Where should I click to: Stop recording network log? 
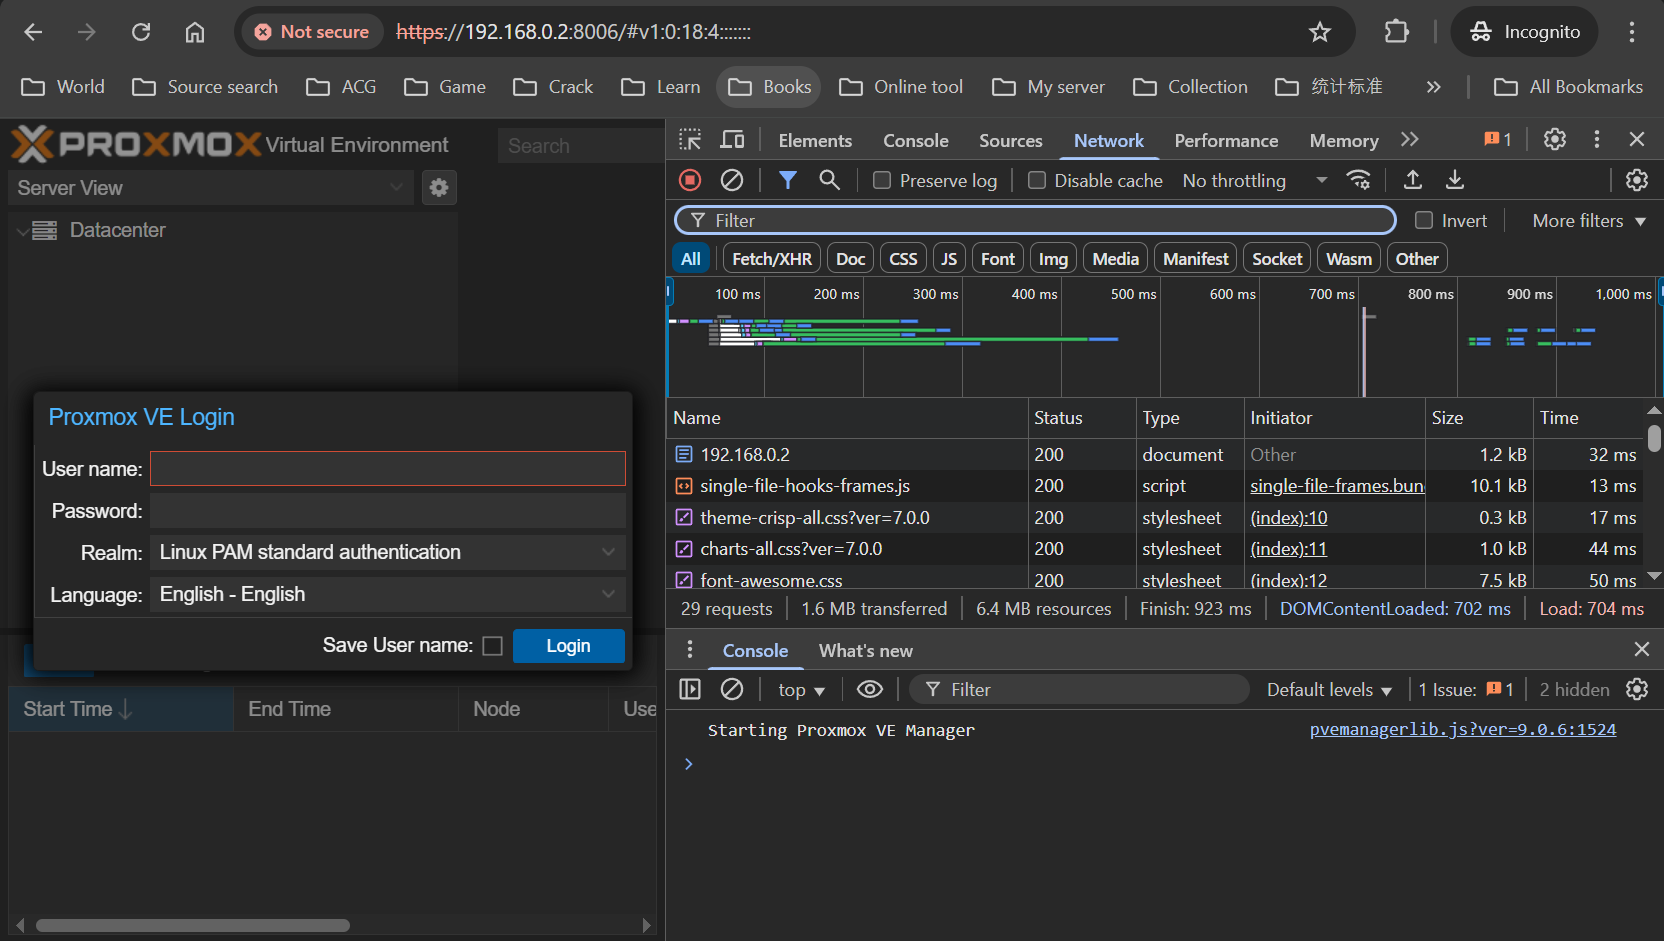click(690, 180)
